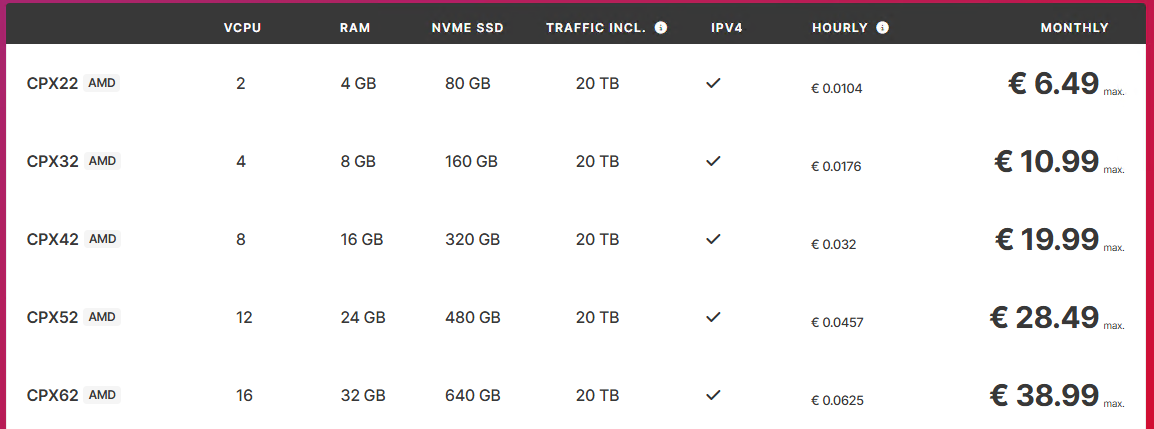Click the Monthly column header
The image size is (1154, 429).
pos(1074,28)
